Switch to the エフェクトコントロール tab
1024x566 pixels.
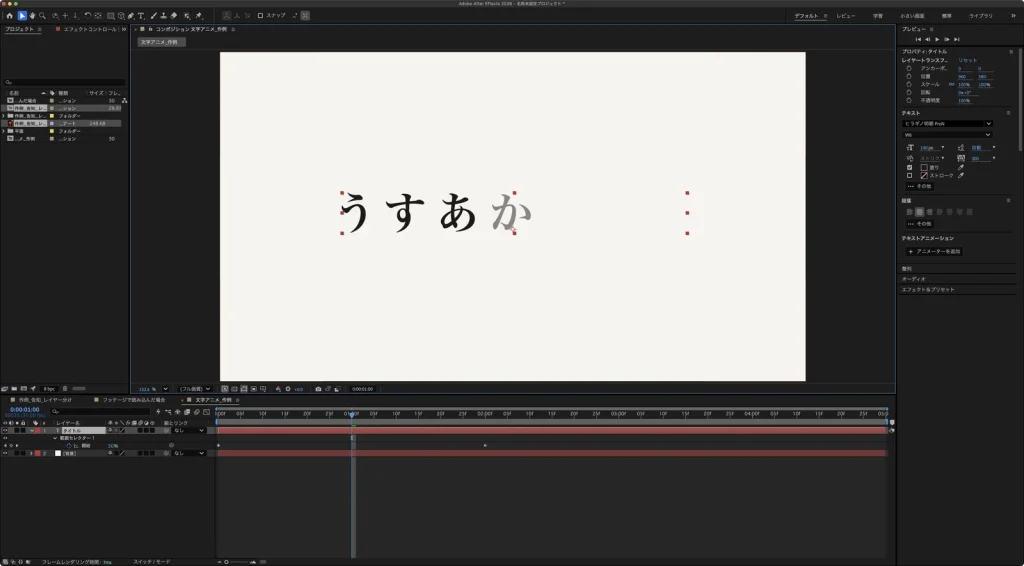point(90,29)
